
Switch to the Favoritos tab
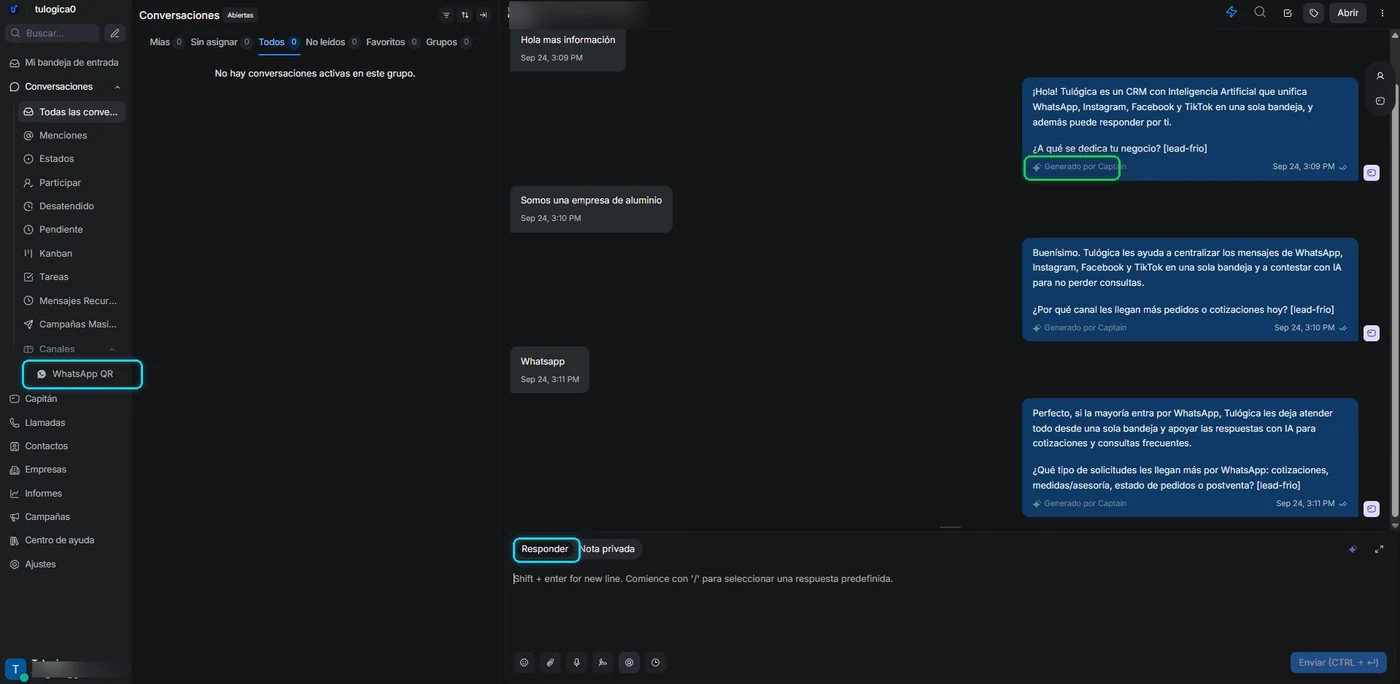[x=392, y=42]
